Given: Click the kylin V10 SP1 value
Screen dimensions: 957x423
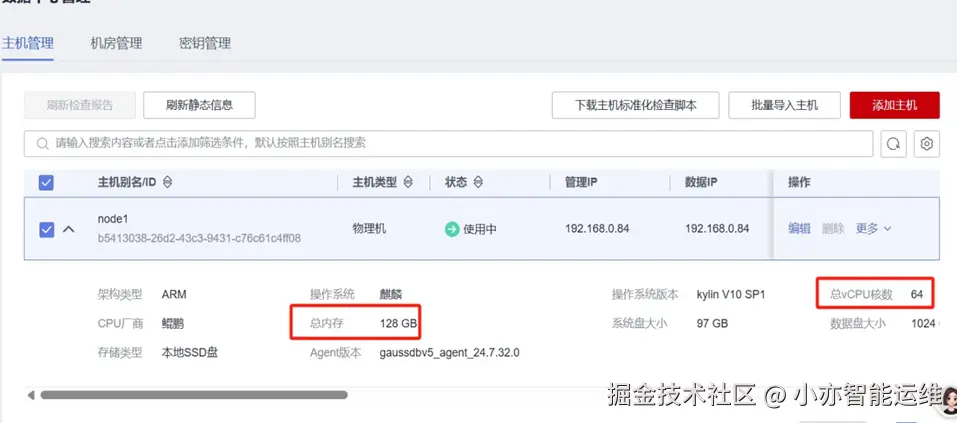Looking at the screenshot, I should point(731,295).
